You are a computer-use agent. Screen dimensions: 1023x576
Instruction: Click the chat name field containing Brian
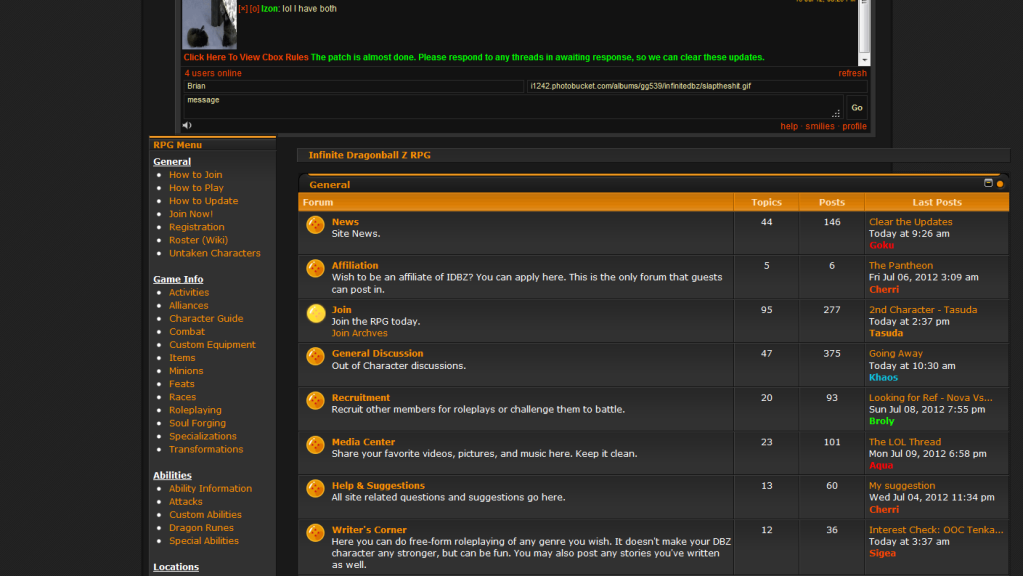(x=353, y=86)
